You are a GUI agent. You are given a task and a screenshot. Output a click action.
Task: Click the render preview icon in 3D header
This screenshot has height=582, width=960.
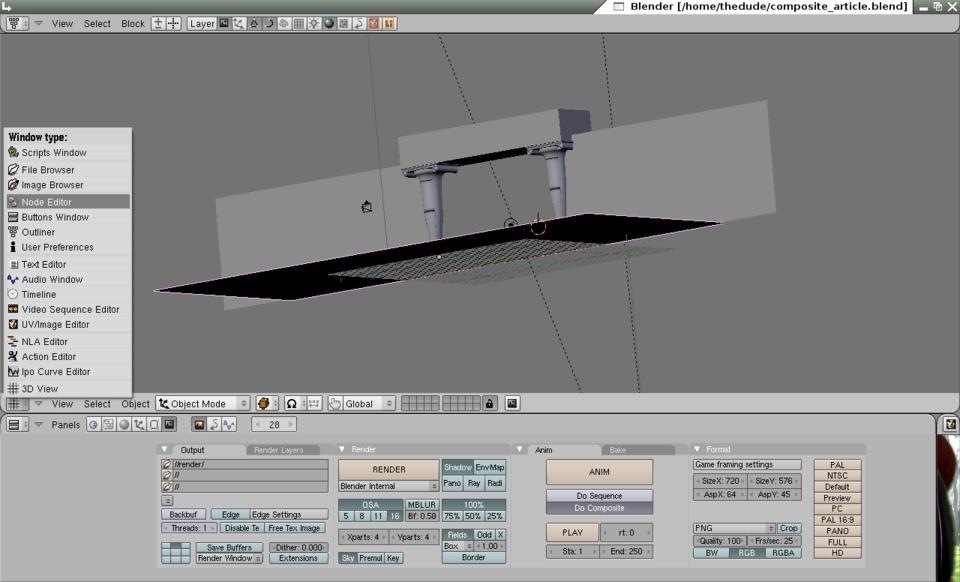click(x=512, y=404)
